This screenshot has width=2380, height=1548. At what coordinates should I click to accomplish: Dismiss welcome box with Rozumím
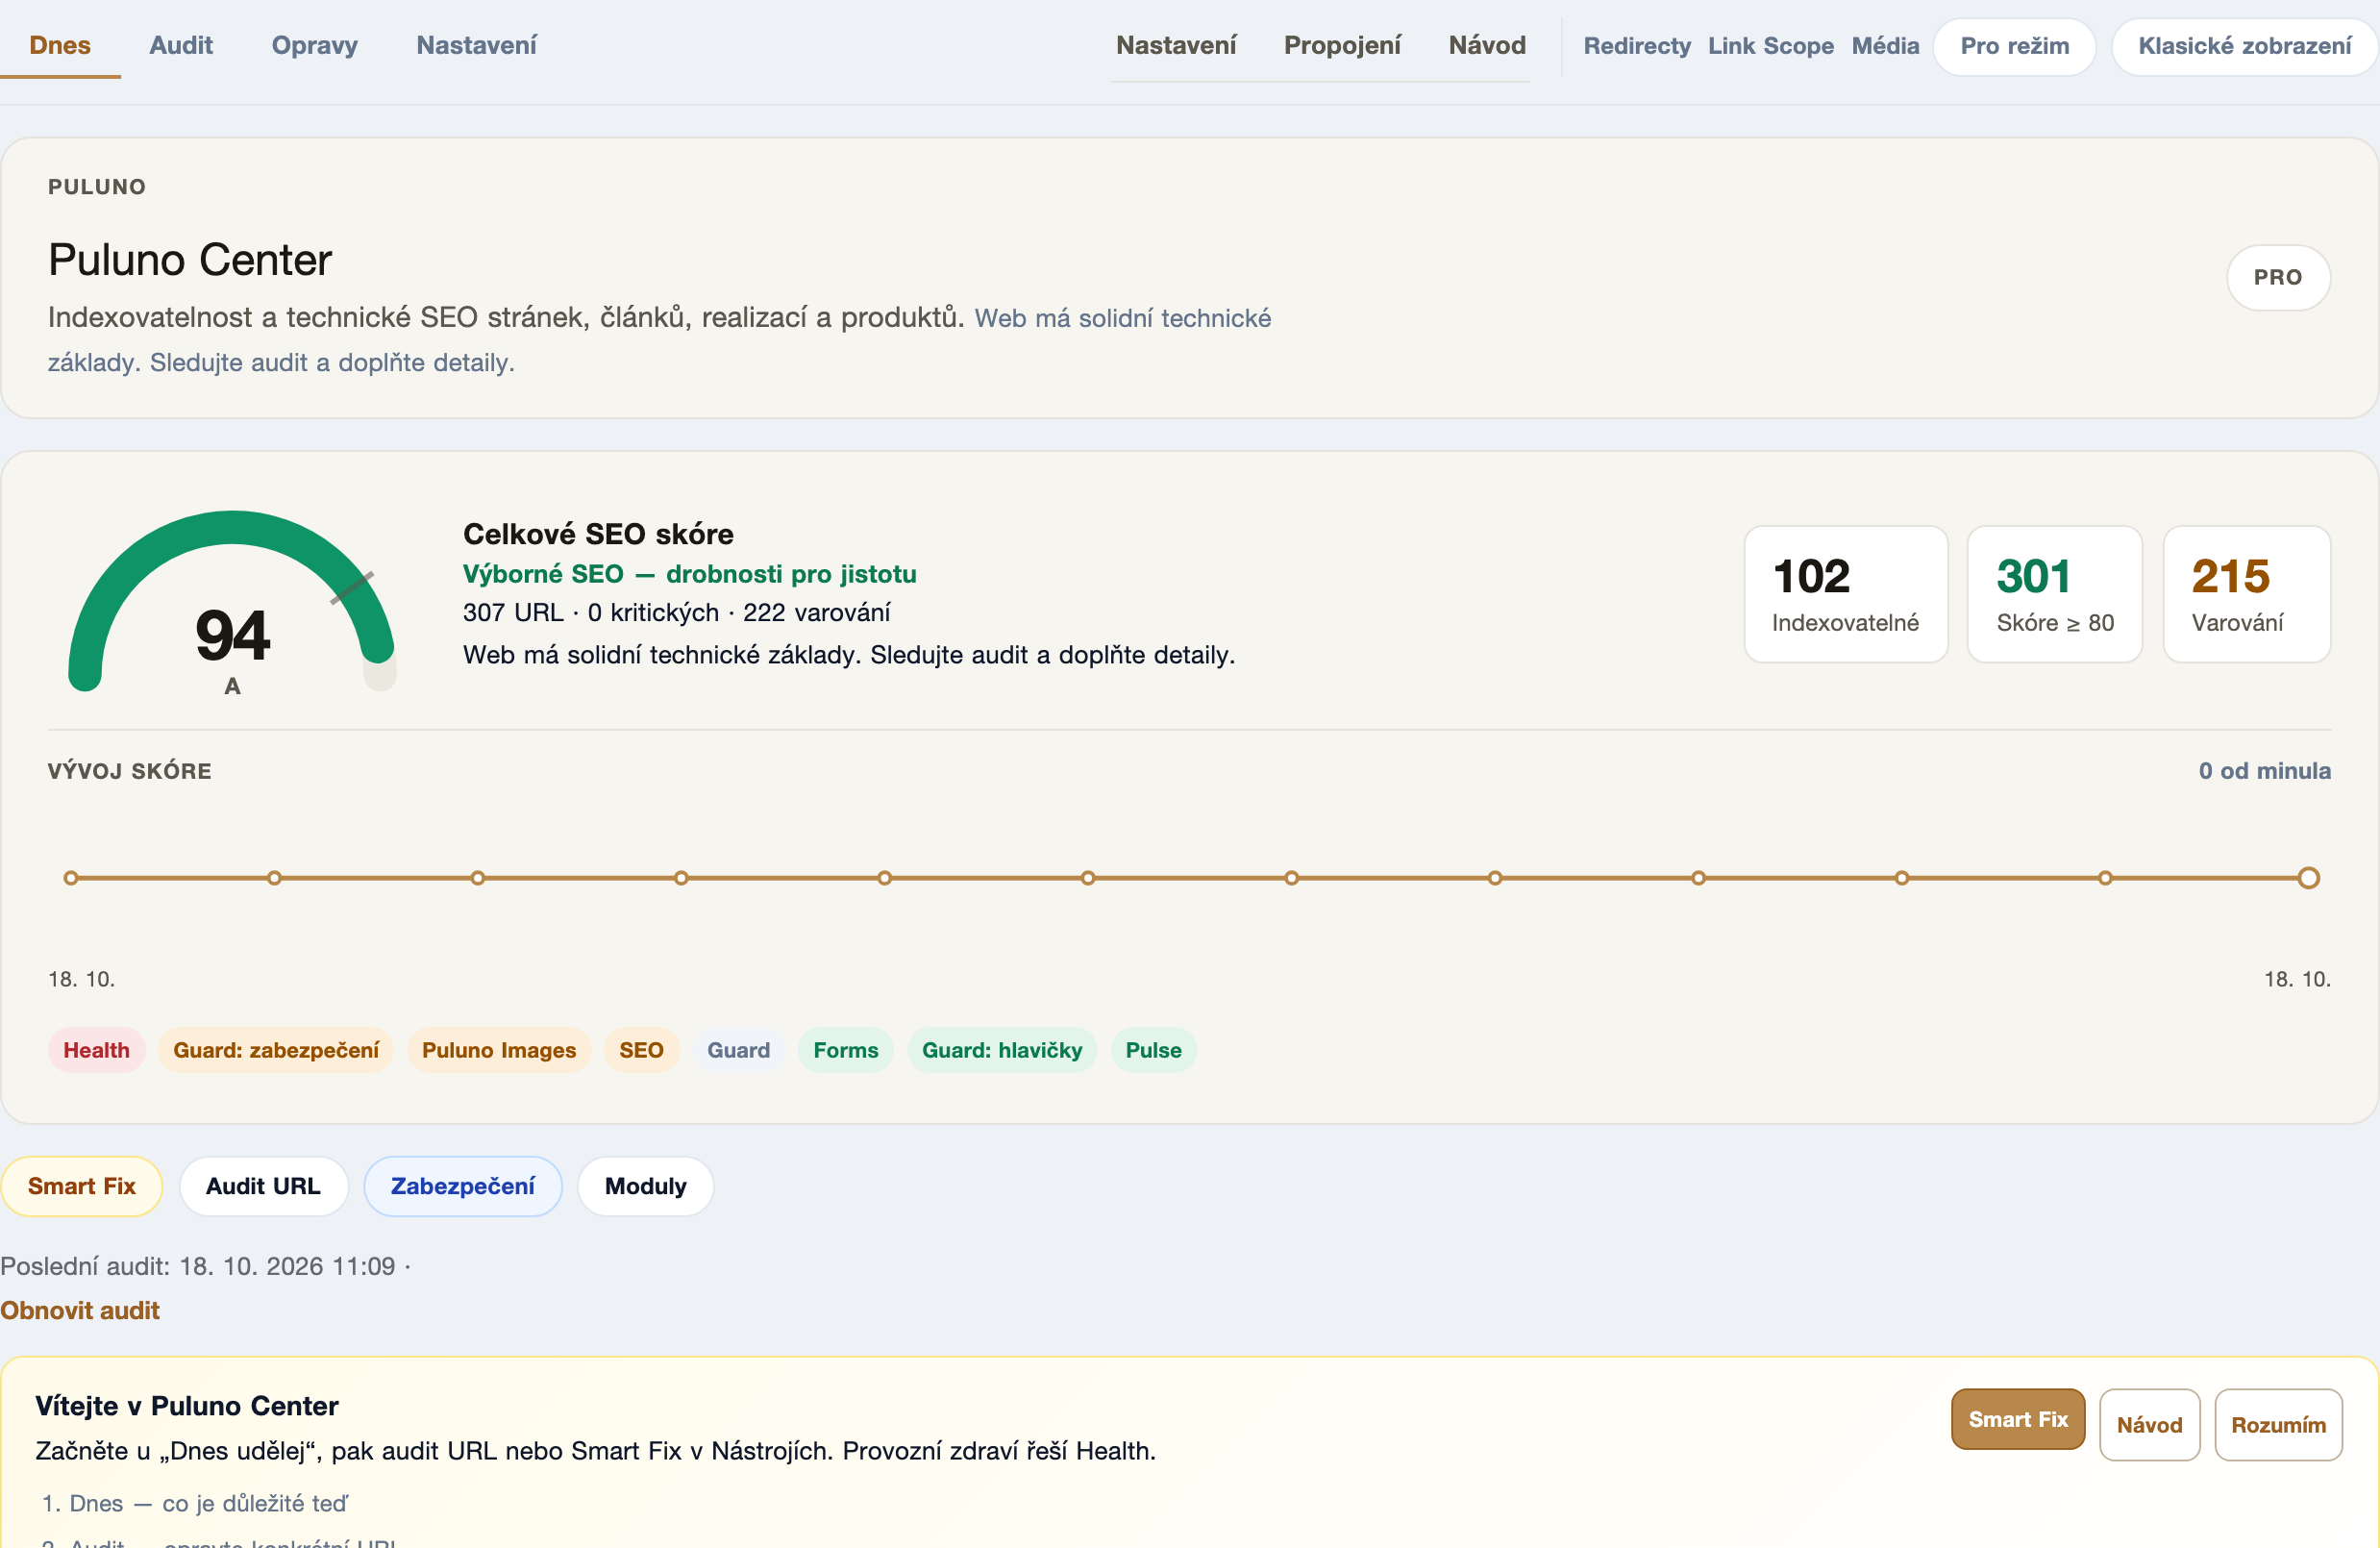[2279, 1425]
